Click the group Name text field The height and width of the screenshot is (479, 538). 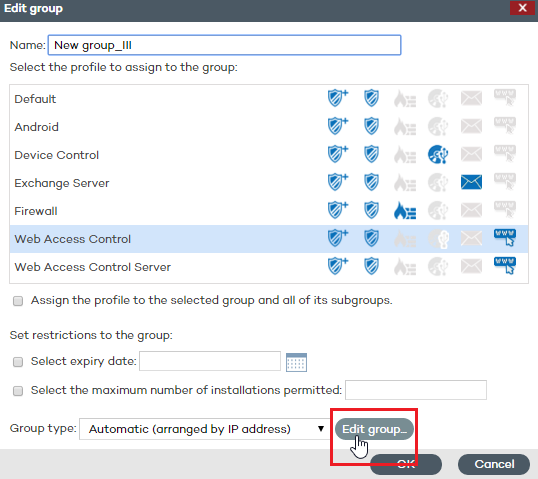[x=224, y=45]
